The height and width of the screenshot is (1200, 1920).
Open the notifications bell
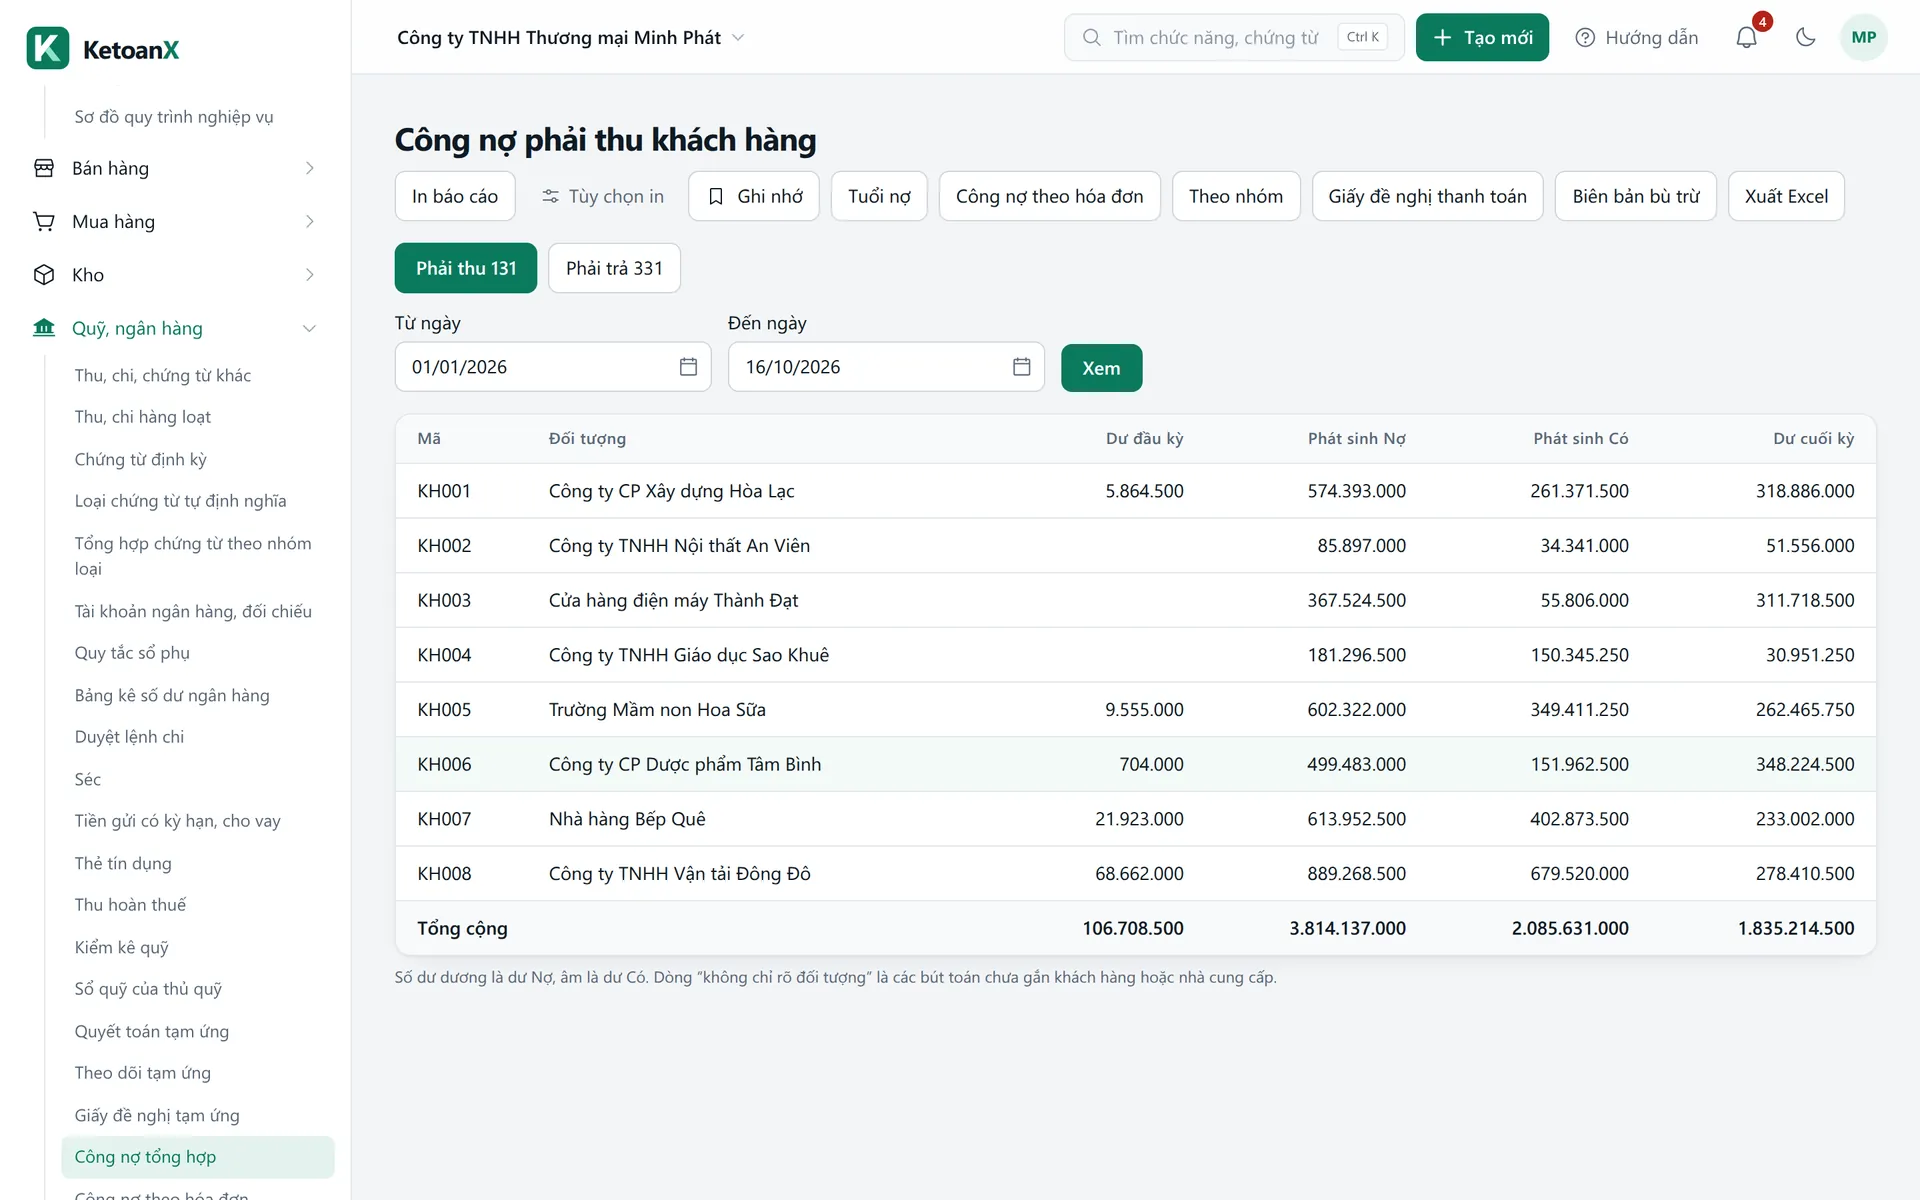(x=1746, y=37)
